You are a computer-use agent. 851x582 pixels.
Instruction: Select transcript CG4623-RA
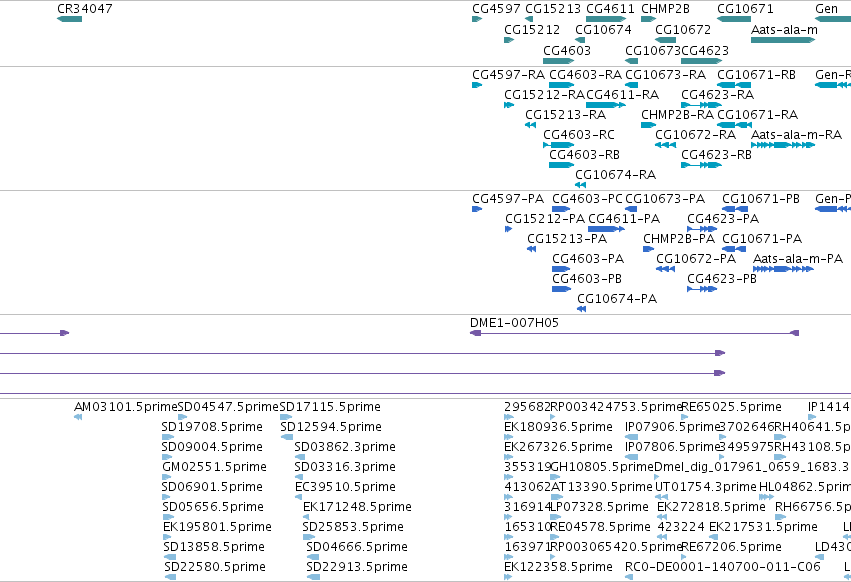coord(701,105)
